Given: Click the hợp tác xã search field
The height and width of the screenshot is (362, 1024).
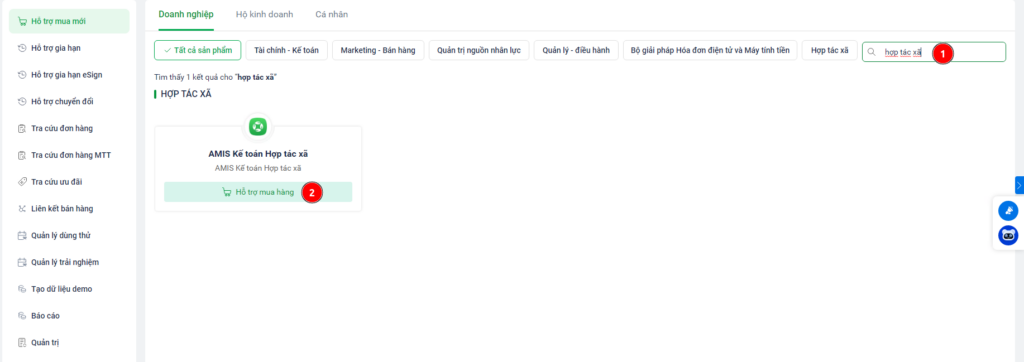Looking at the screenshot, I should pyautogui.click(x=934, y=52).
